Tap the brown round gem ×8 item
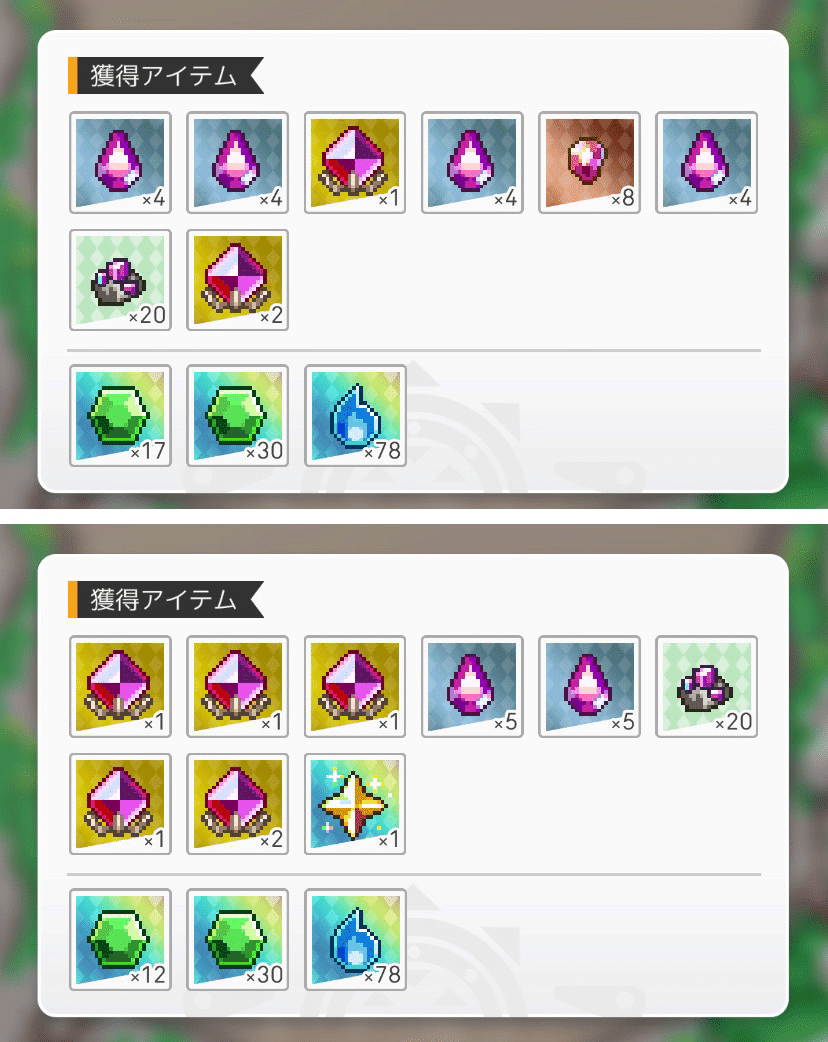 [589, 163]
